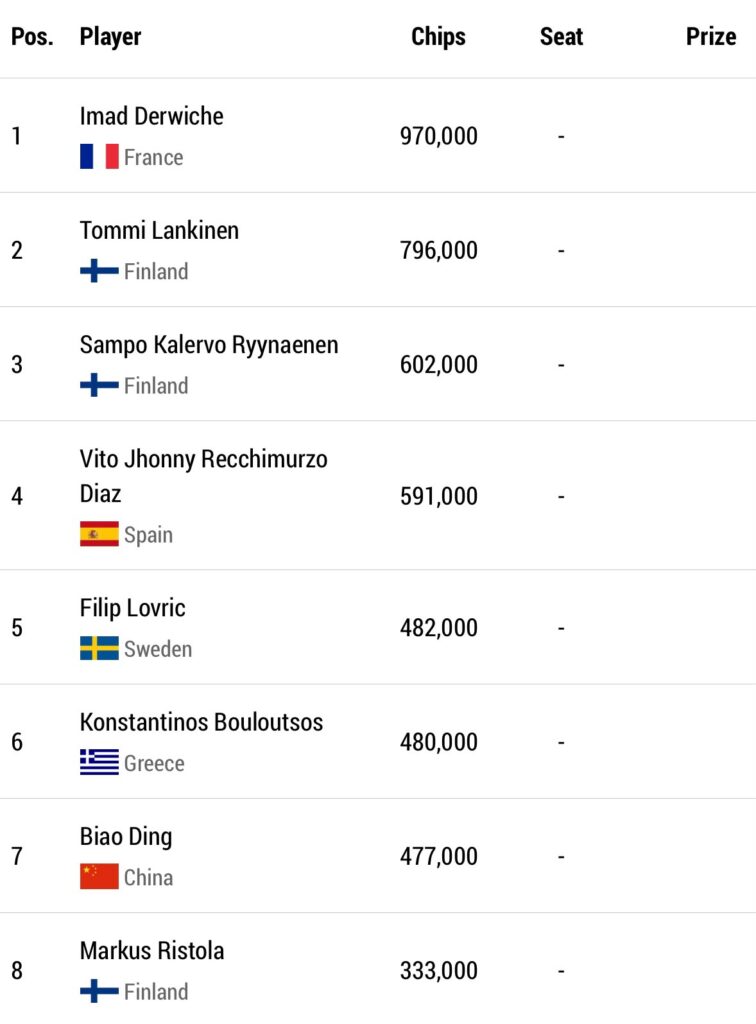Click Tommi Lankinen's Finland flag

click(x=99, y=271)
